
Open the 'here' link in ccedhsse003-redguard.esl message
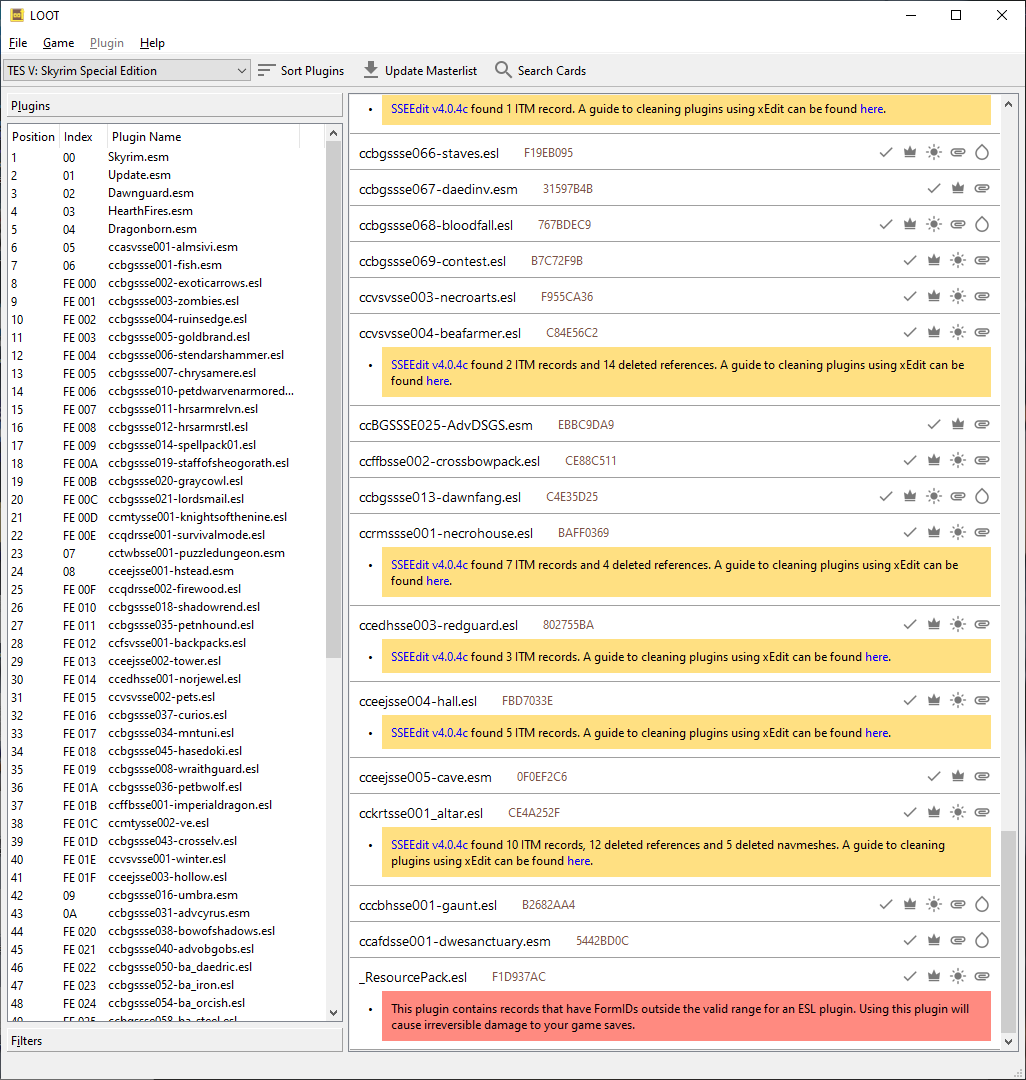coord(876,657)
